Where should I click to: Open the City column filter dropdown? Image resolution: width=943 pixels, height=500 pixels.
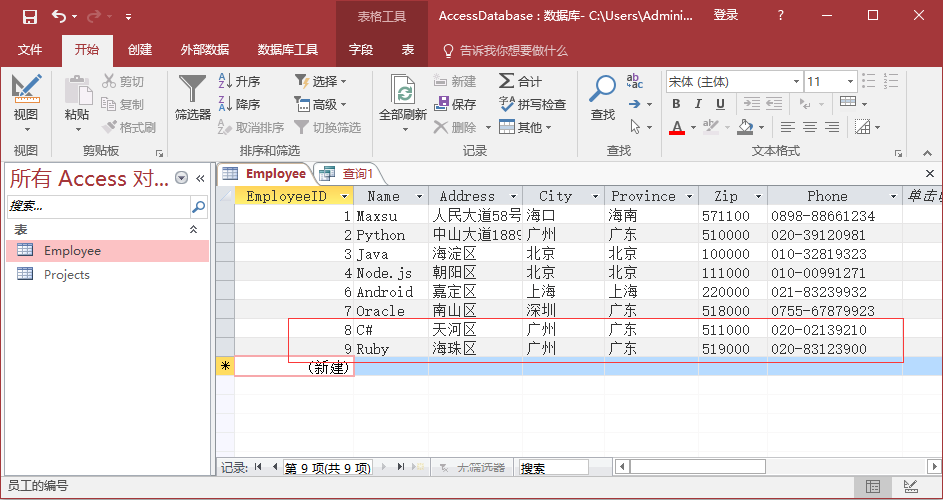pyautogui.click(x=595, y=197)
